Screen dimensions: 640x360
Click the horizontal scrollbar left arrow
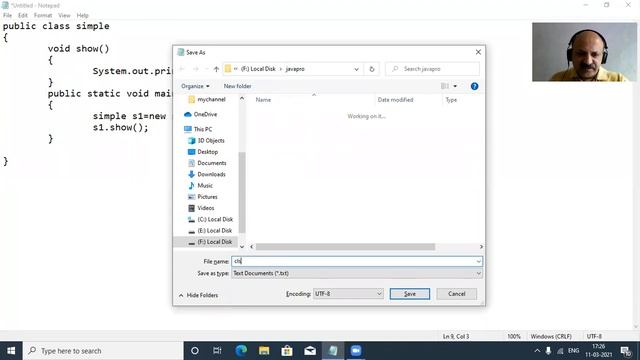tap(251, 247)
